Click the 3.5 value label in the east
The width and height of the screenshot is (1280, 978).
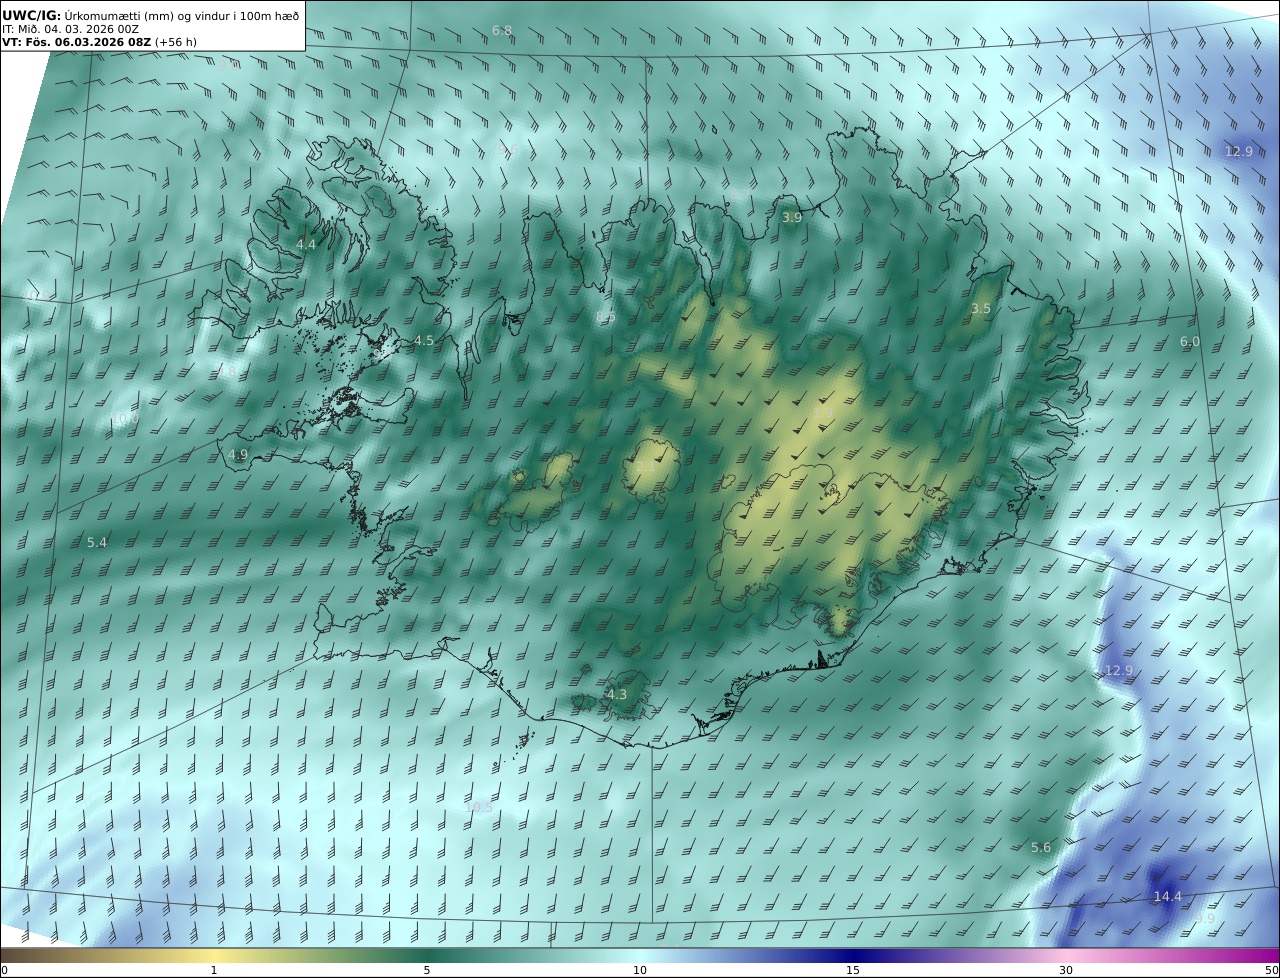pyautogui.click(x=981, y=309)
